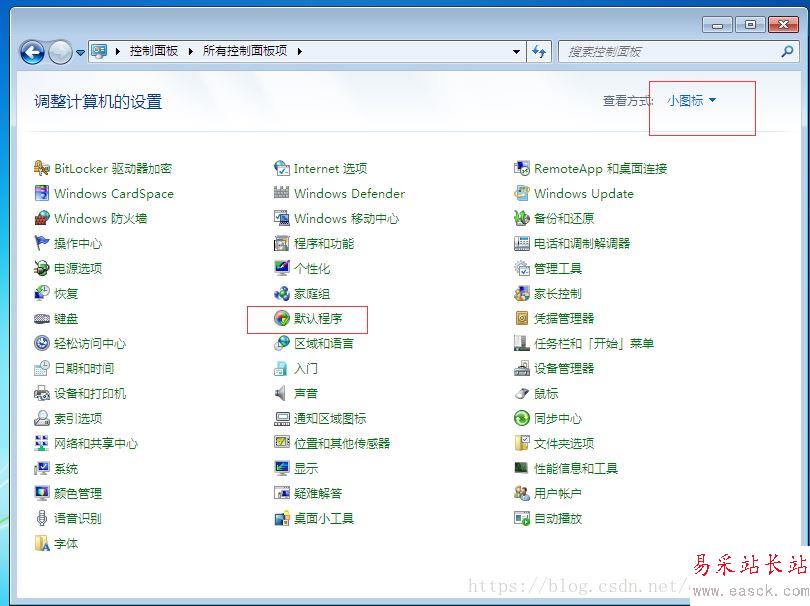Open 设备和打印机 icon

[x=41, y=393]
